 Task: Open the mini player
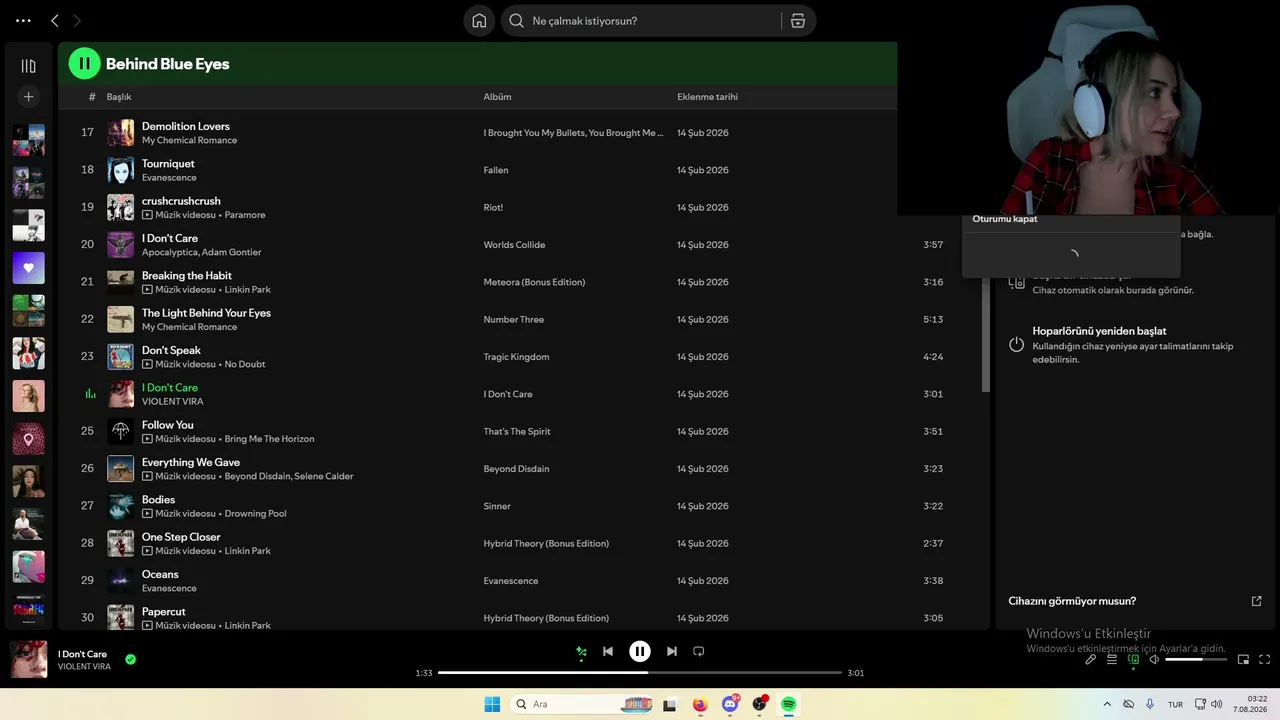coord(1243,659)
